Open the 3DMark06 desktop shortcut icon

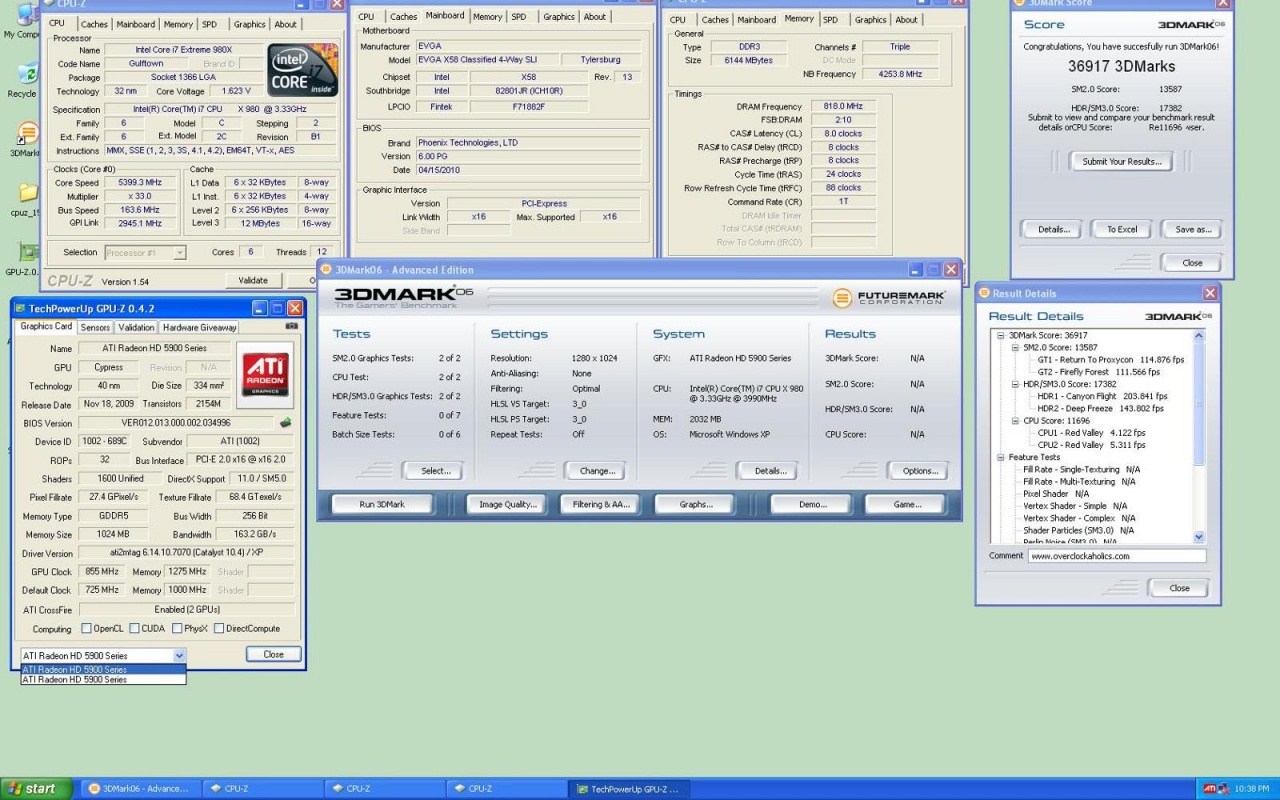coord(27,134)
